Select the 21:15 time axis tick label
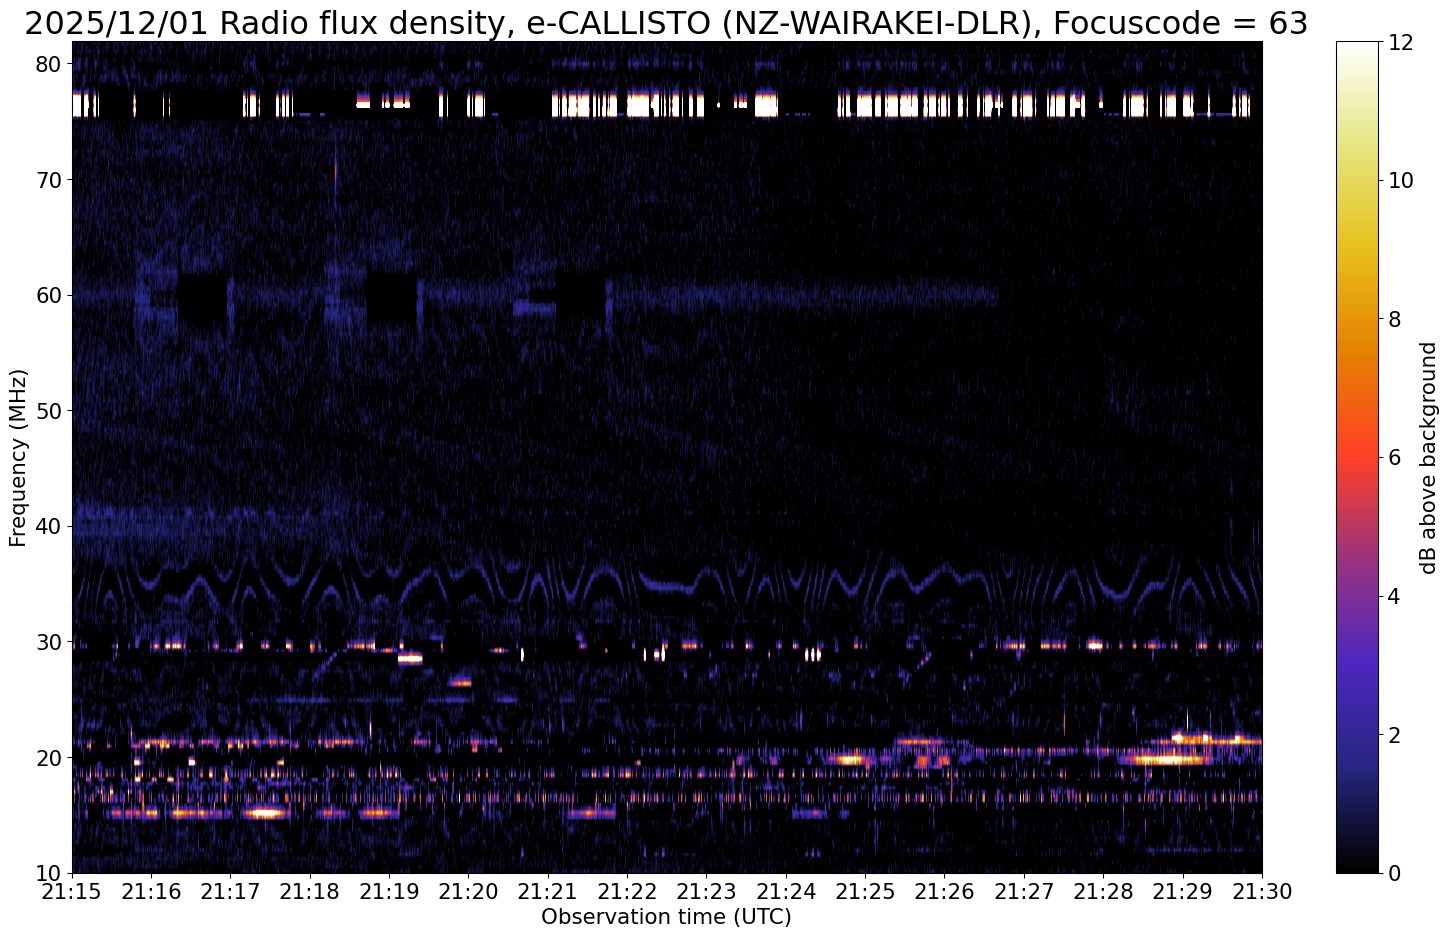 click(72, 891)
